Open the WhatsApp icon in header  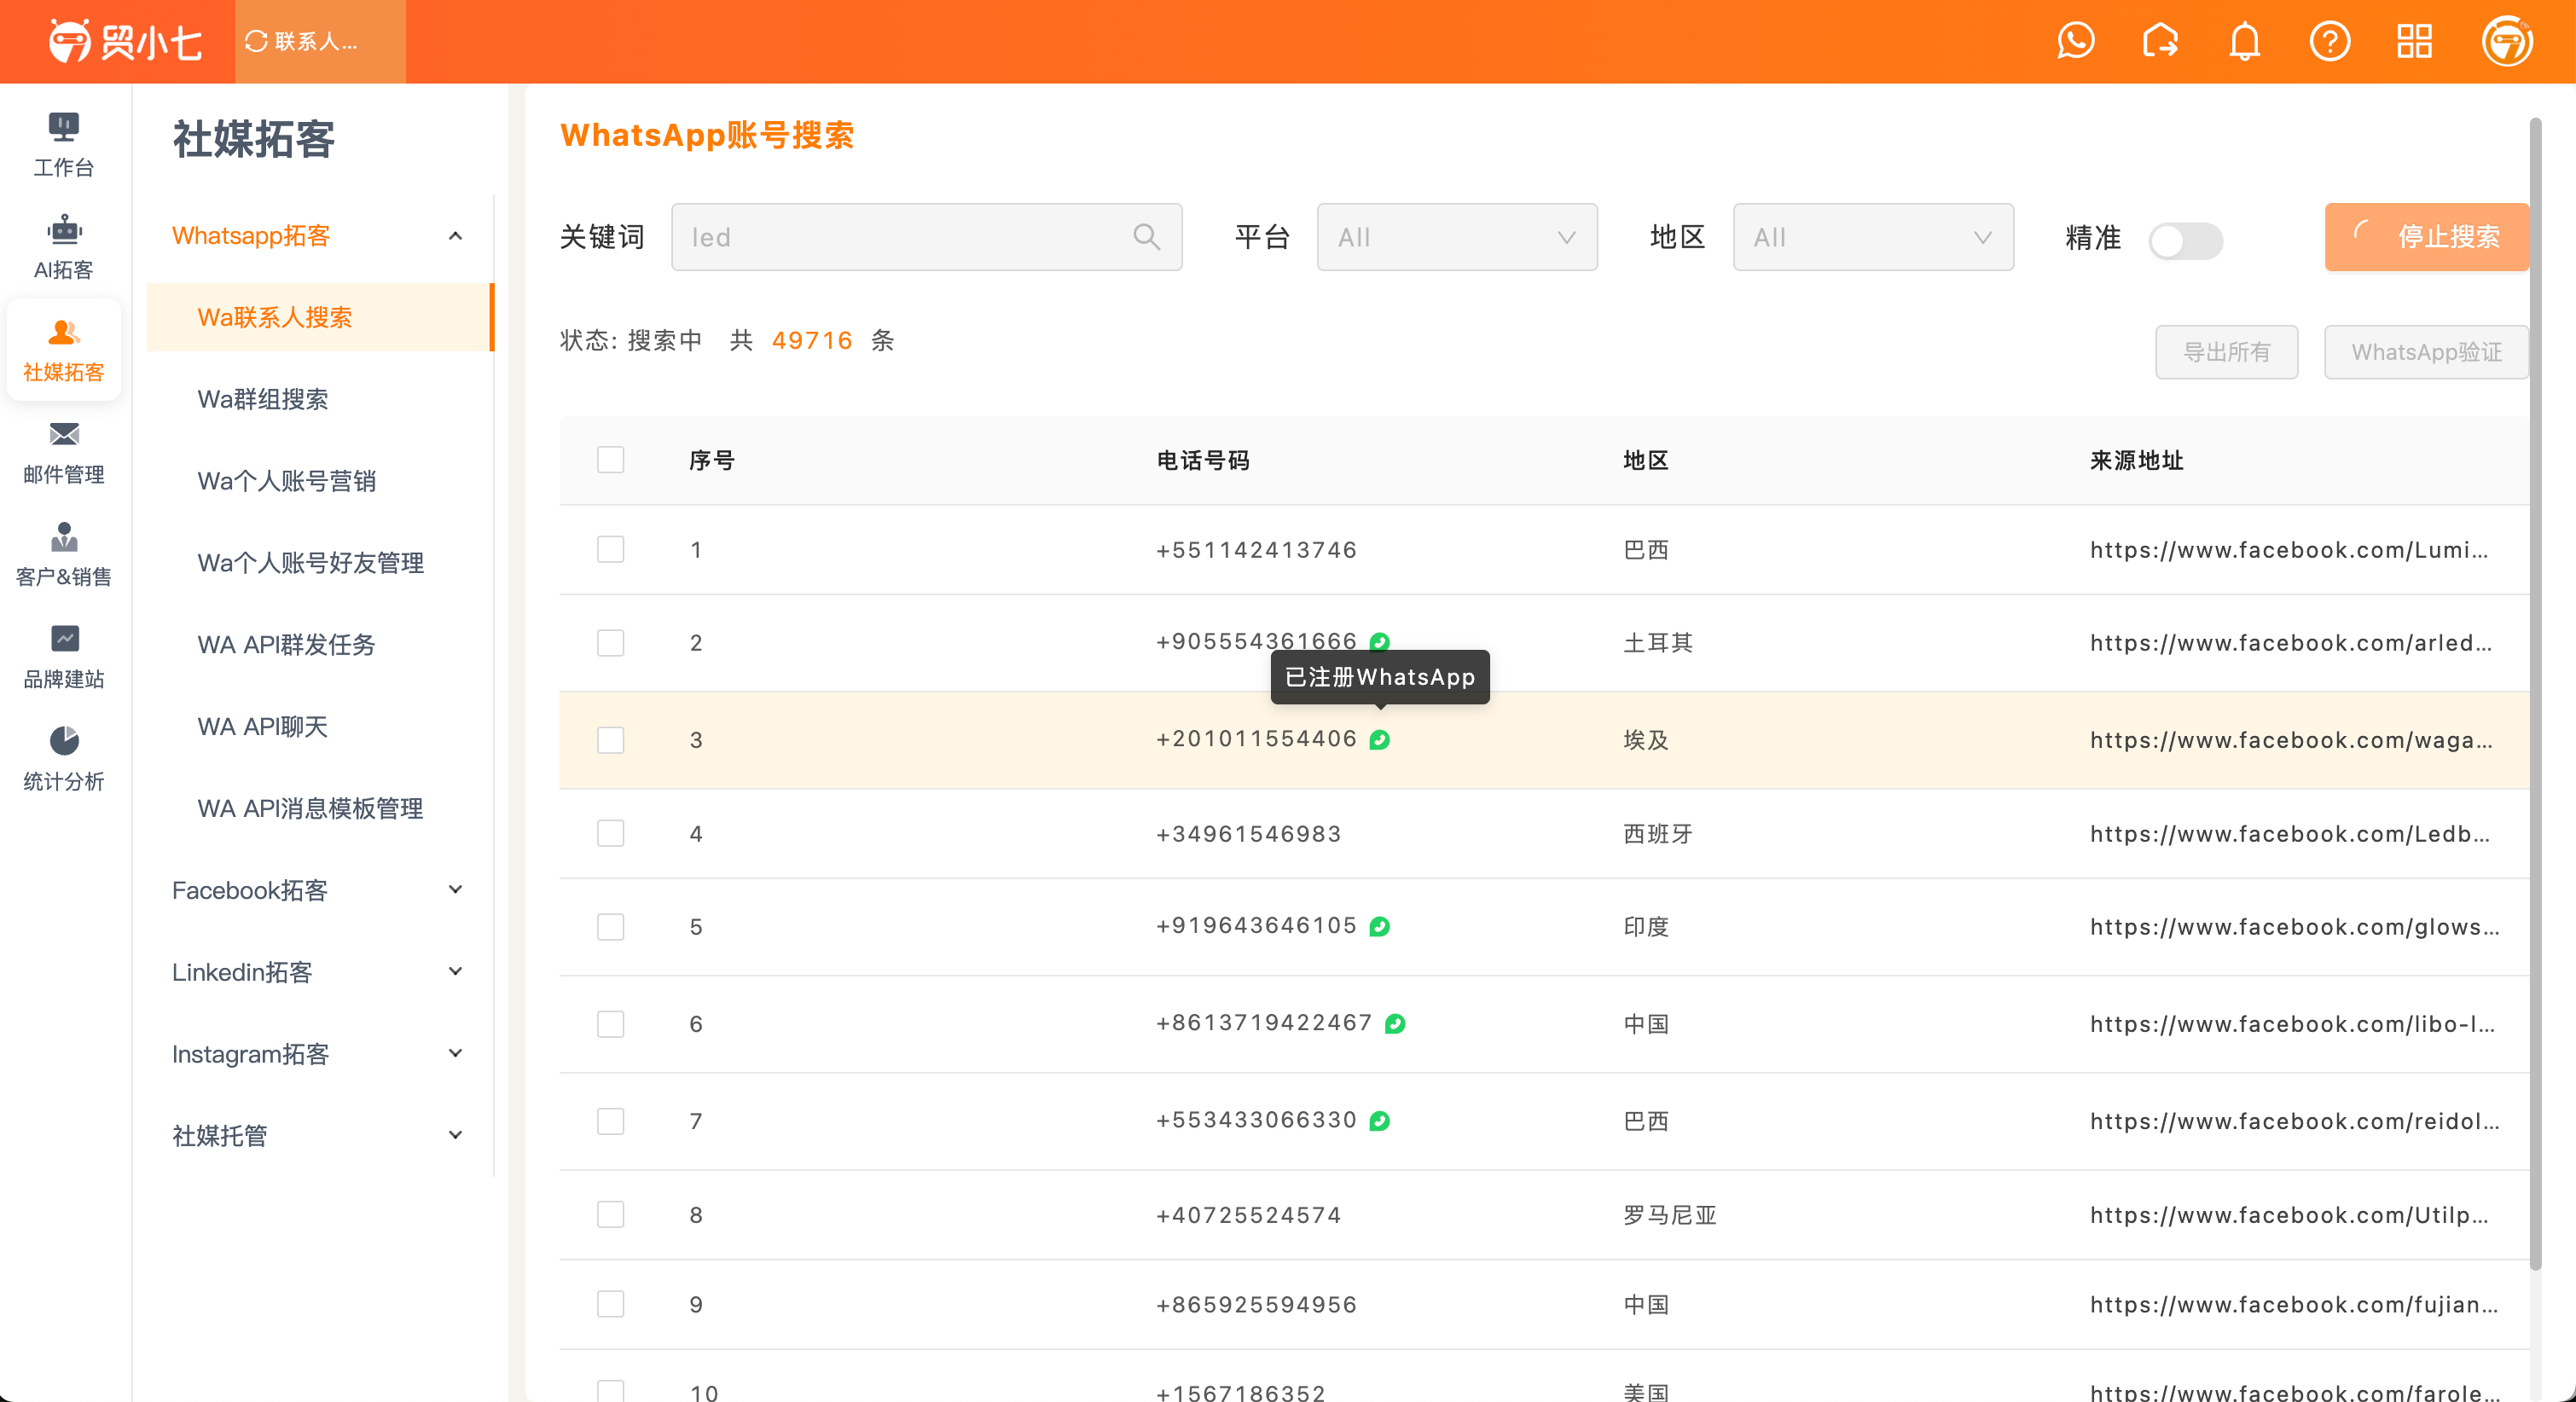pyautogui.click(x=2075, y=41)
